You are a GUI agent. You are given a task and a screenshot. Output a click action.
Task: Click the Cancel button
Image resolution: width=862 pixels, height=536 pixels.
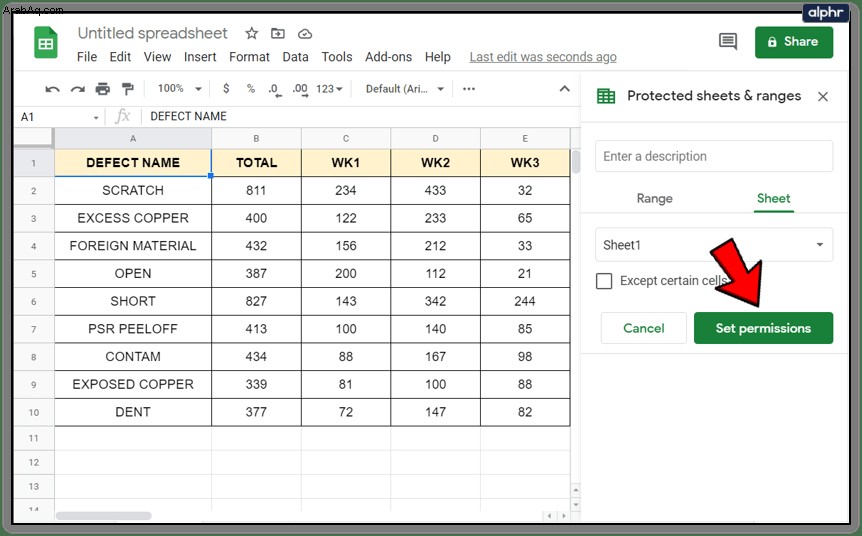click(644, 328)
